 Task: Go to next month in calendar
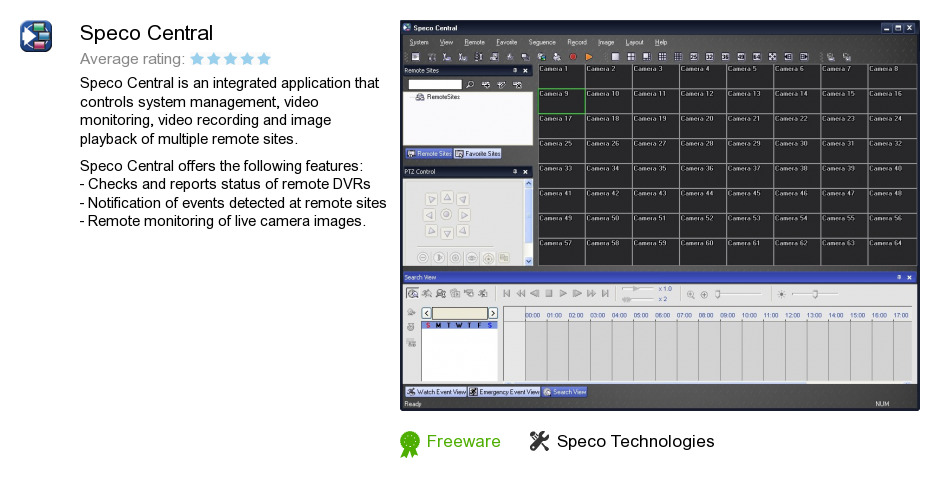coord(493,313)
